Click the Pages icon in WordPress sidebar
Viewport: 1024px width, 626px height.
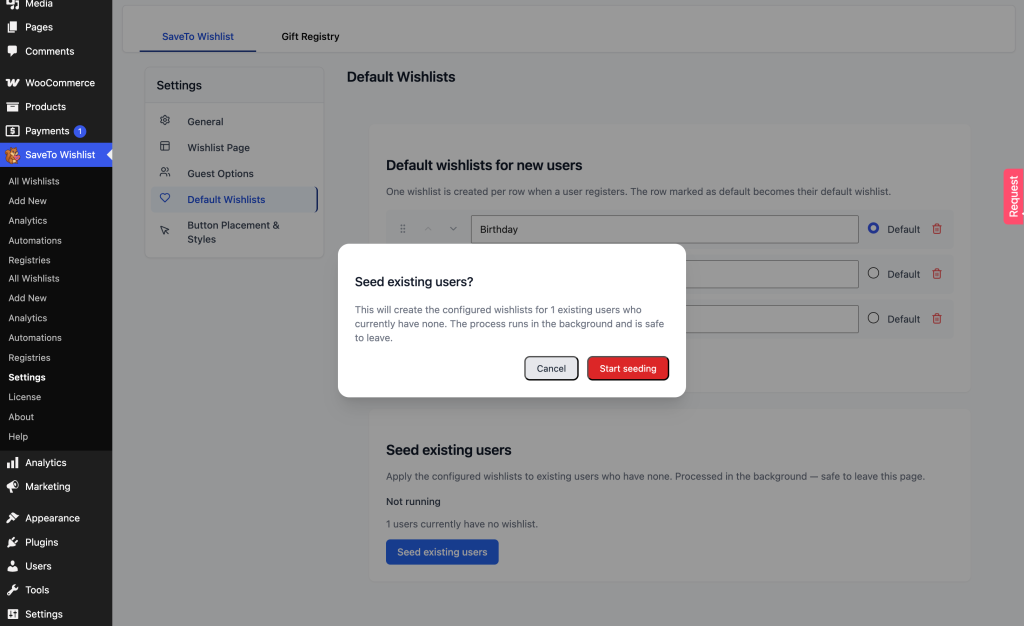tap(12, 27)
